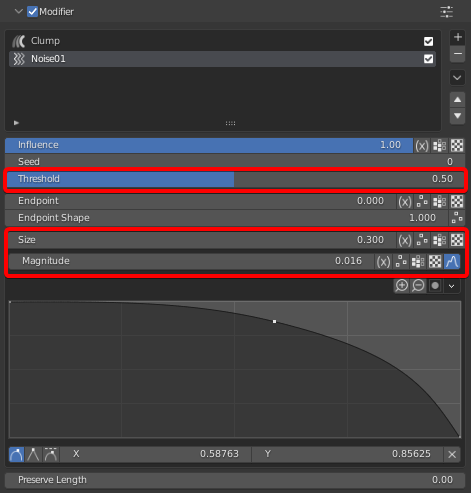Click the Threshold slider
This screenshot has height=493, width=471.
tap(235, 179)
